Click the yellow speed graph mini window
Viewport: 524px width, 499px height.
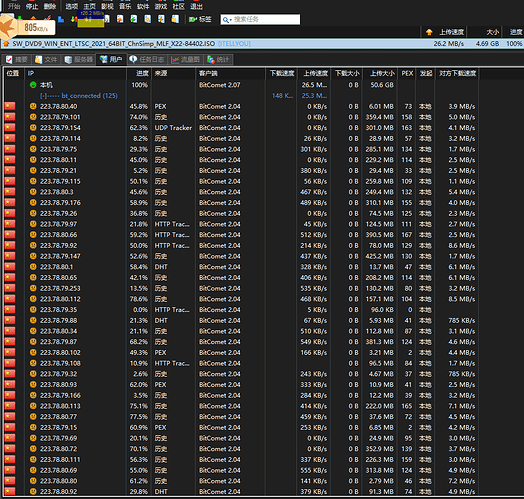[x=91, y=19]
